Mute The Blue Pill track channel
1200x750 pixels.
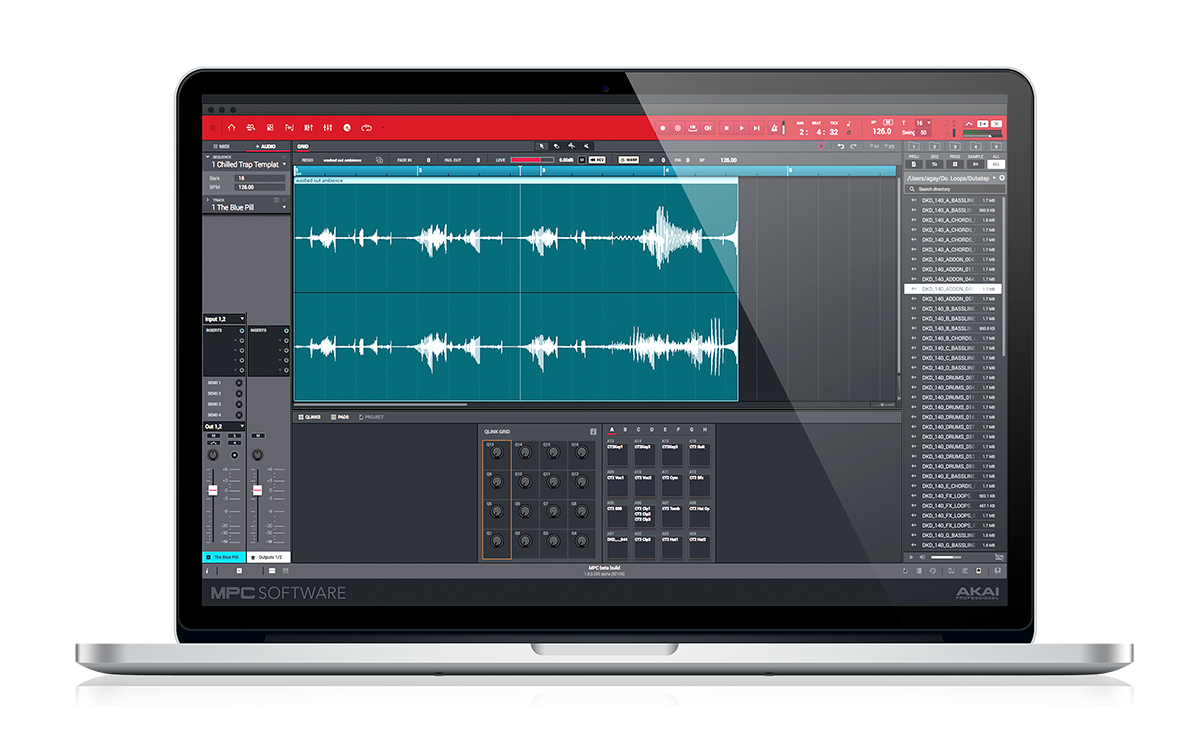[213, 435]
